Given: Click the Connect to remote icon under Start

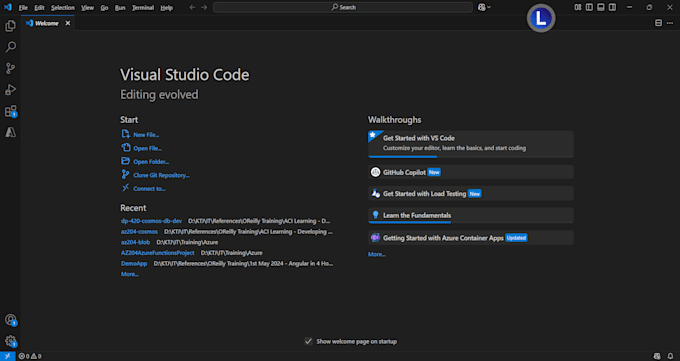Looking at the screenshot, I should click(x=125, y=188).
